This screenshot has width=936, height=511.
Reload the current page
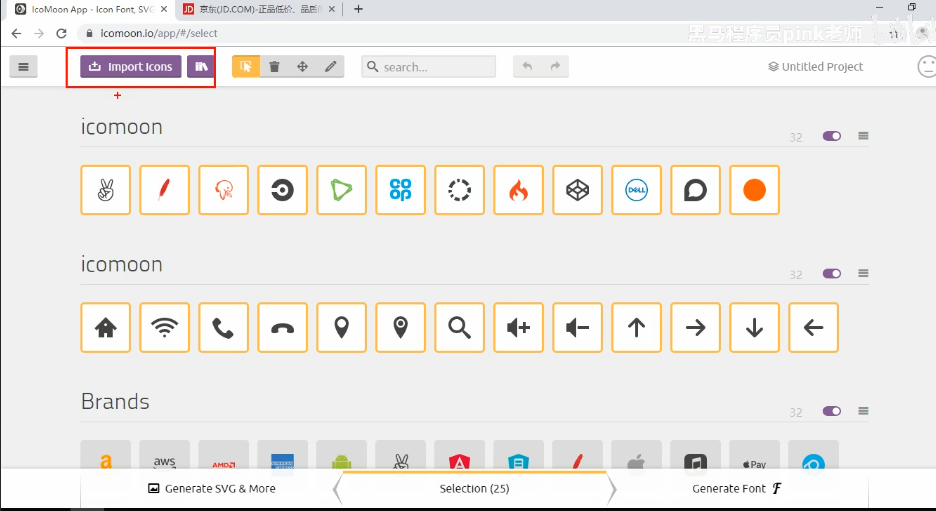click(x=61, y=33)
